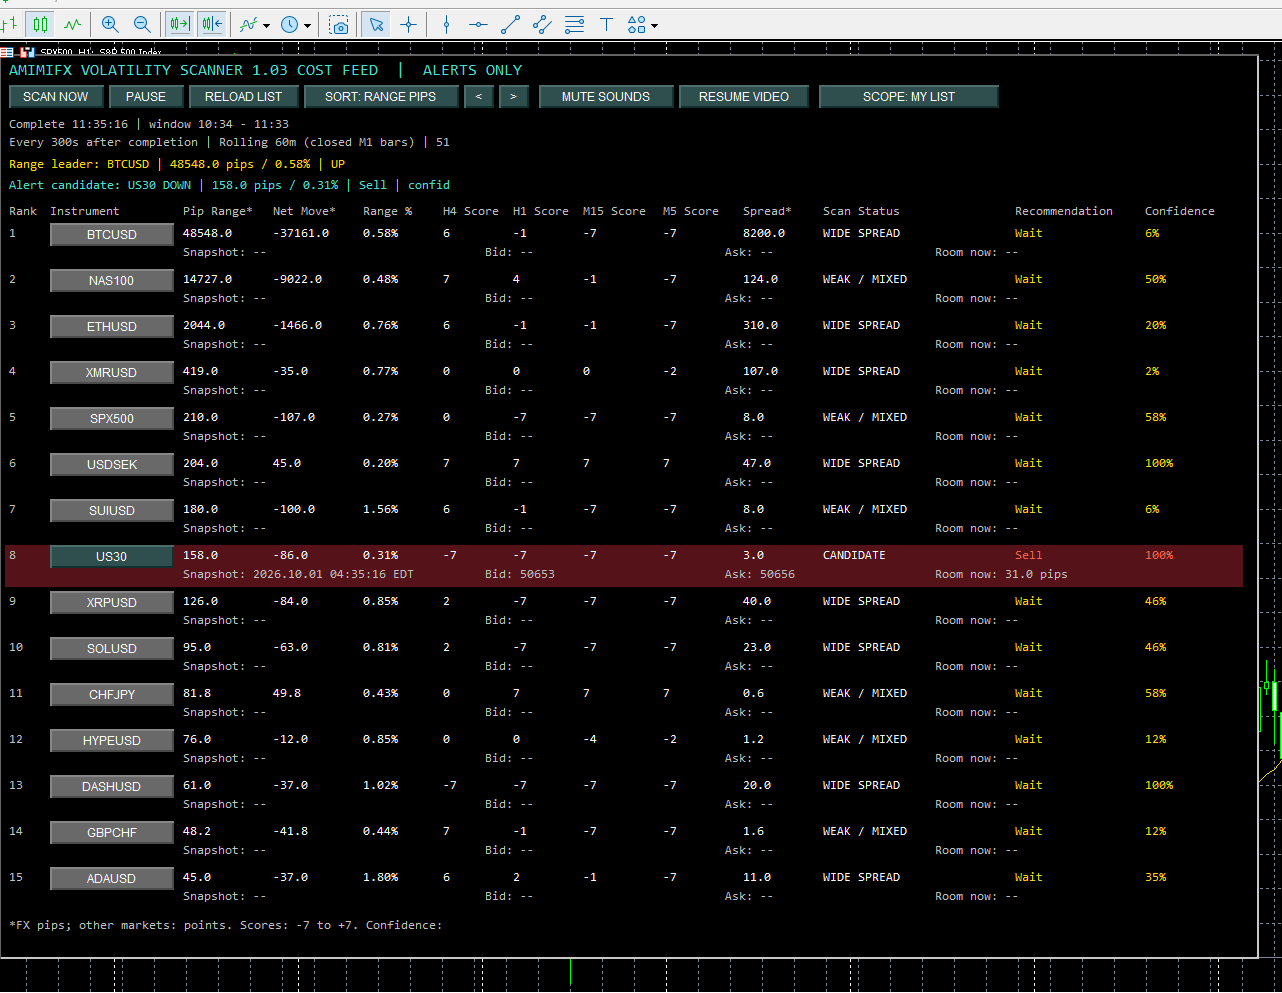Select the crosshair tool
Image resolution: width=1282 pixels, height=993 pixels.
(x=408, y=24)
